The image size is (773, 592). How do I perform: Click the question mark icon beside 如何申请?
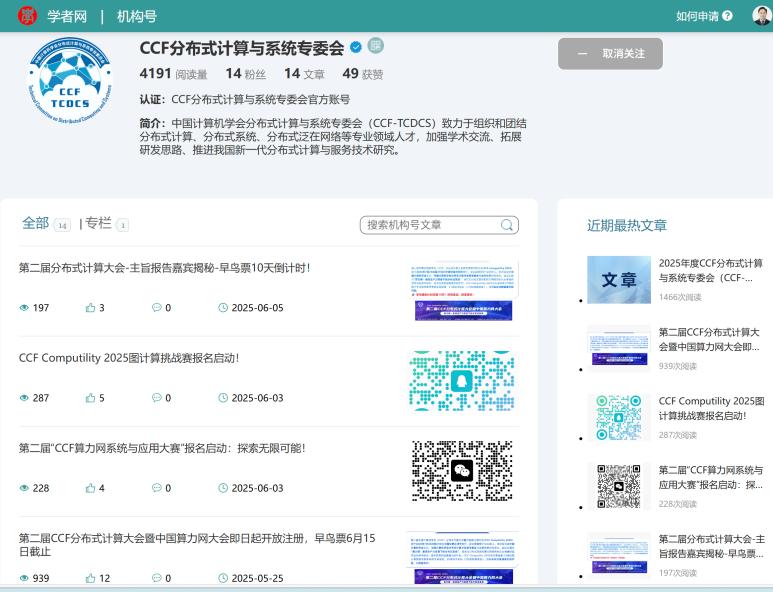point(727,16)
